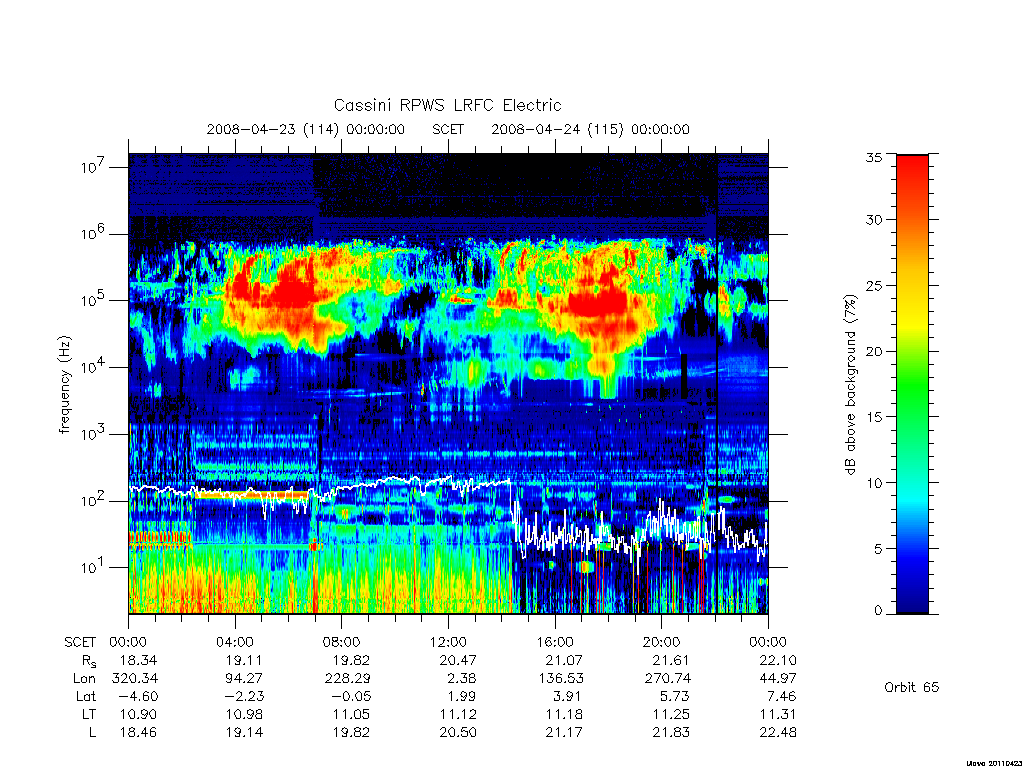Viewport: 1024px width, 768px height.
Task: Click the colorbar value '10'
Action: click(x=873, y=483)
